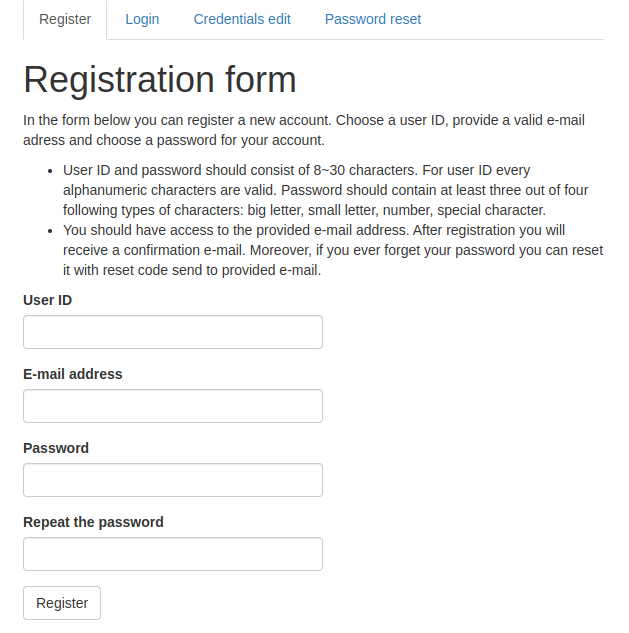Screen dimensions: 629x633
Task: Click the confirmation e-mail bullet text
Action: tap(330, 250)
